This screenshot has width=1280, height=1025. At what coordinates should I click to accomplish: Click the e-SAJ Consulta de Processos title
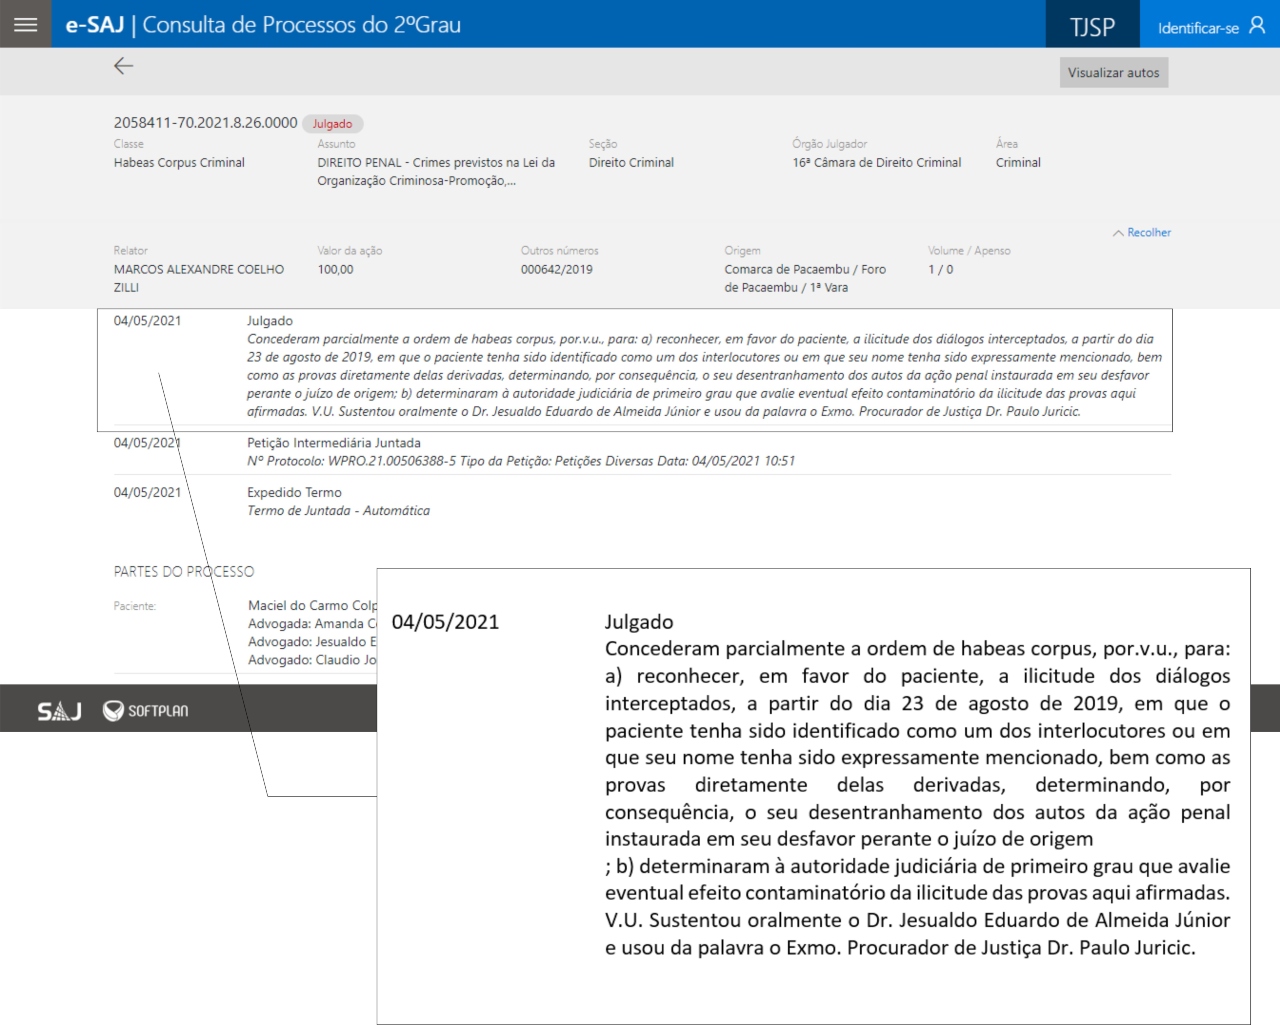point(263,25)
